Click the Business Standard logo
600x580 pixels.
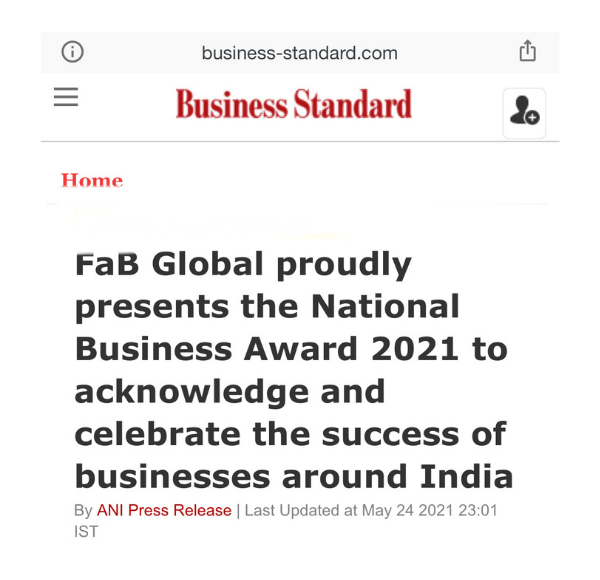(293, 104)
